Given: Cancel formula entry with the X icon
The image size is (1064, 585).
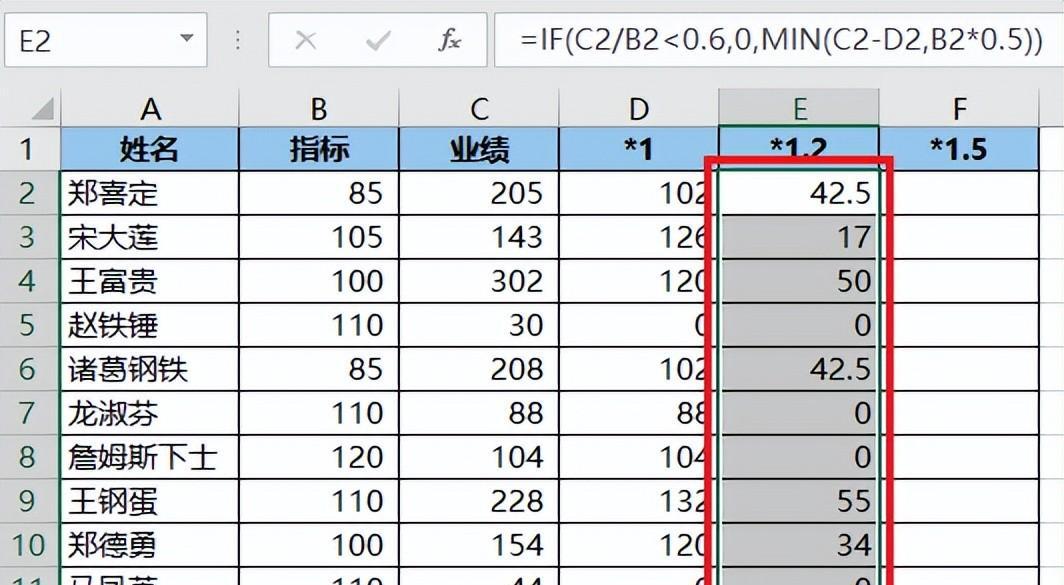Looking at the screenshot, I should [x=305, y=41].
